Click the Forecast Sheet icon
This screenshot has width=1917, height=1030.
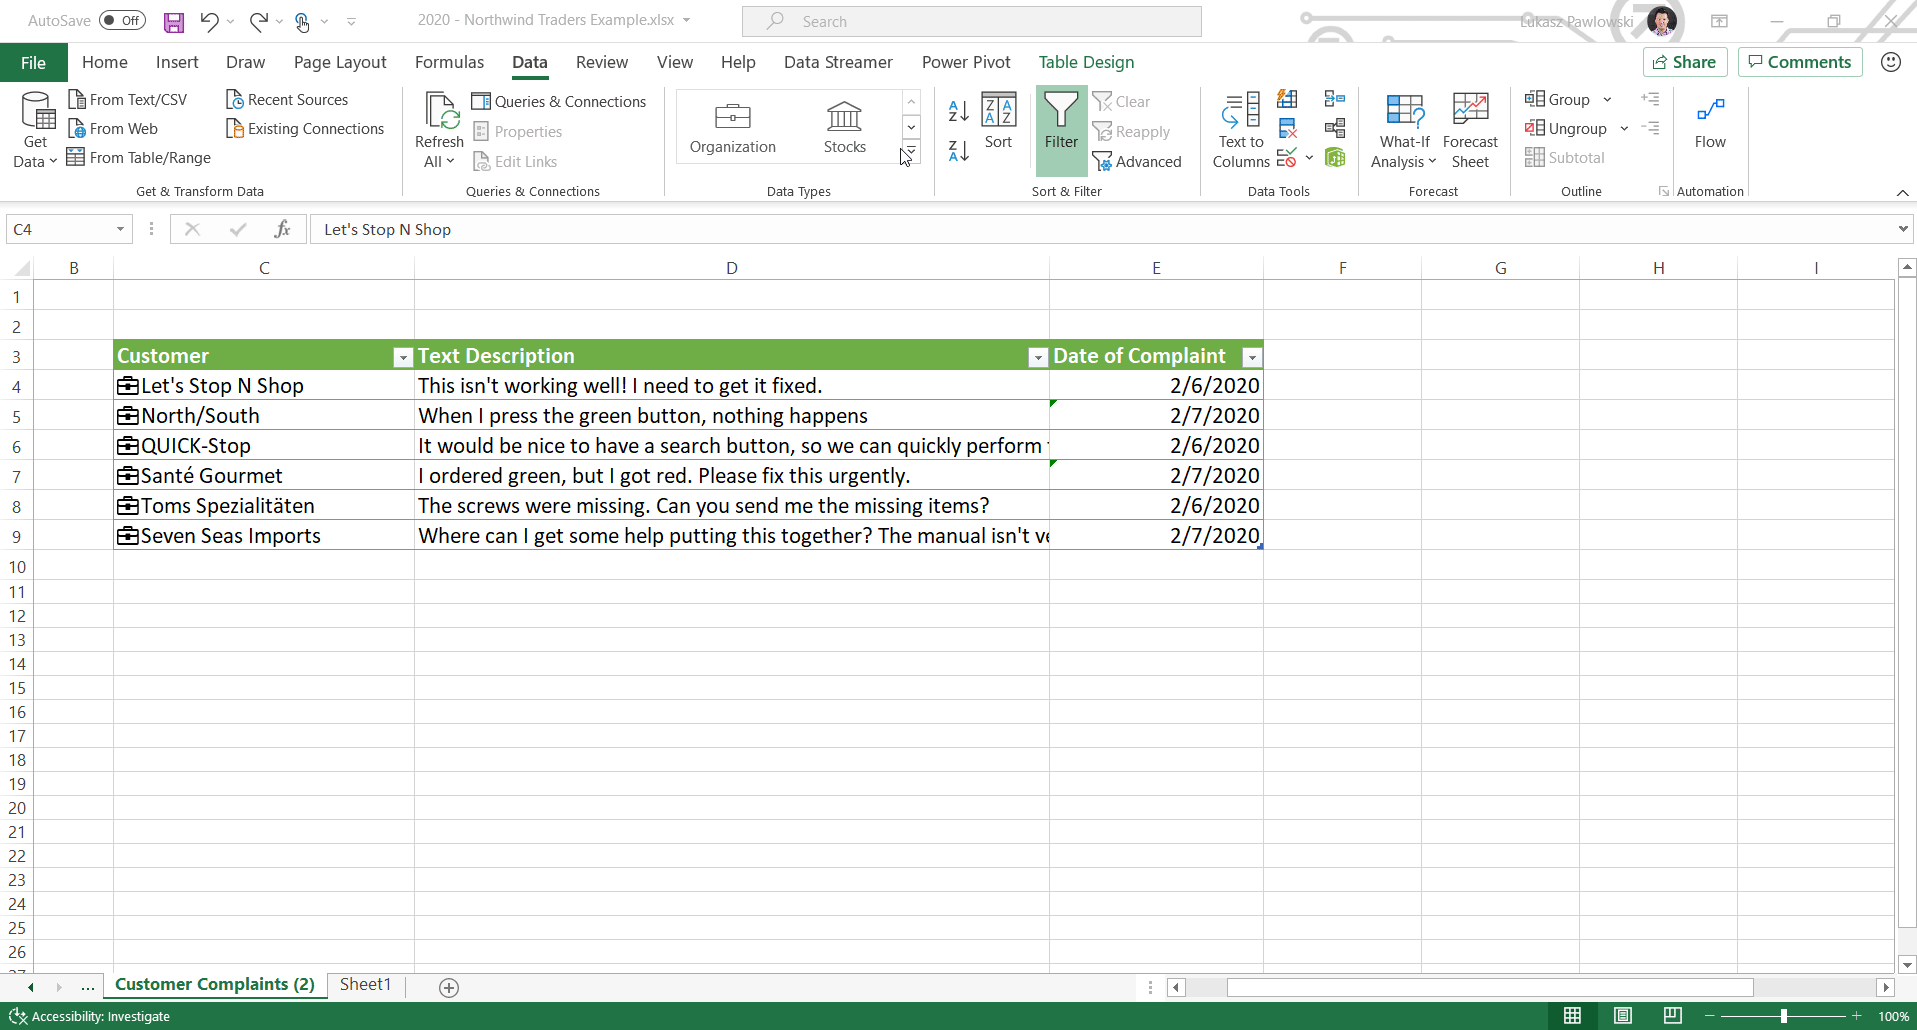(1470, 131)
